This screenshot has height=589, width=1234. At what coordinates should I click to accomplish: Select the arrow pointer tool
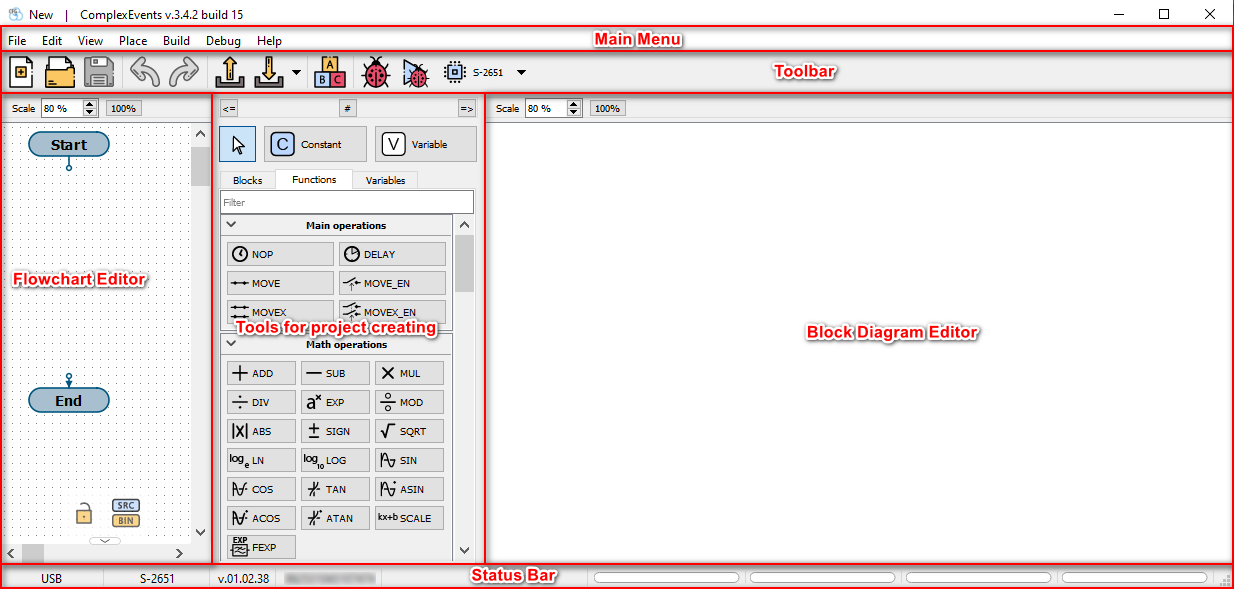click(237, 144)
